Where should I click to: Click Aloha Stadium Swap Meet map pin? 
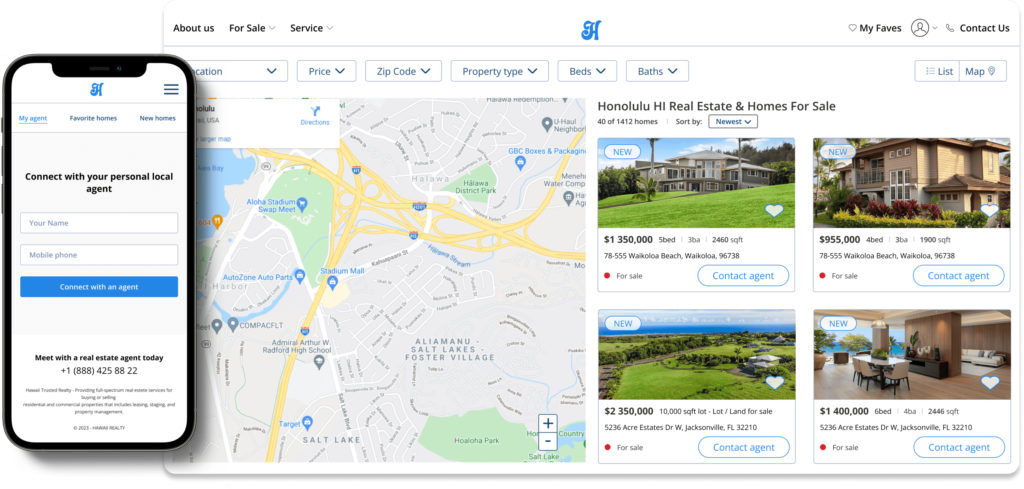(302, 204)
